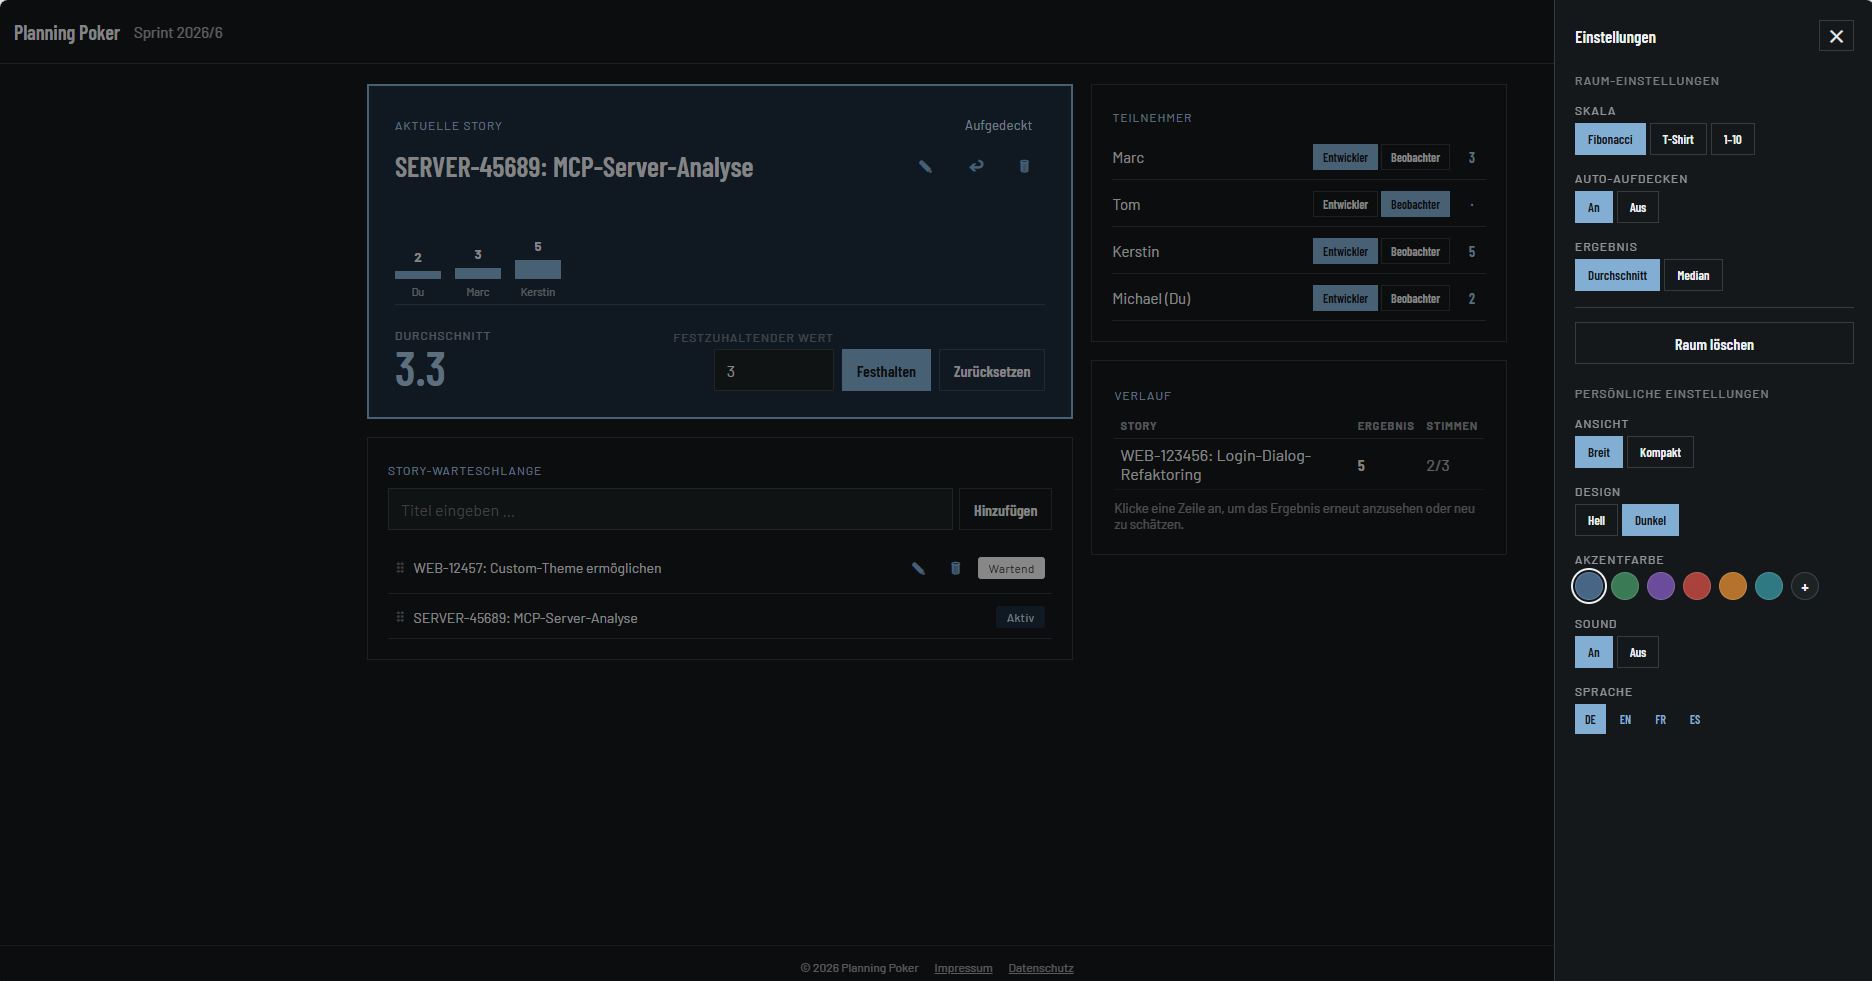Click the Wartend status badge
Screen dimensions: 1872x981
pyautogui.click(x=1011, y=568)
